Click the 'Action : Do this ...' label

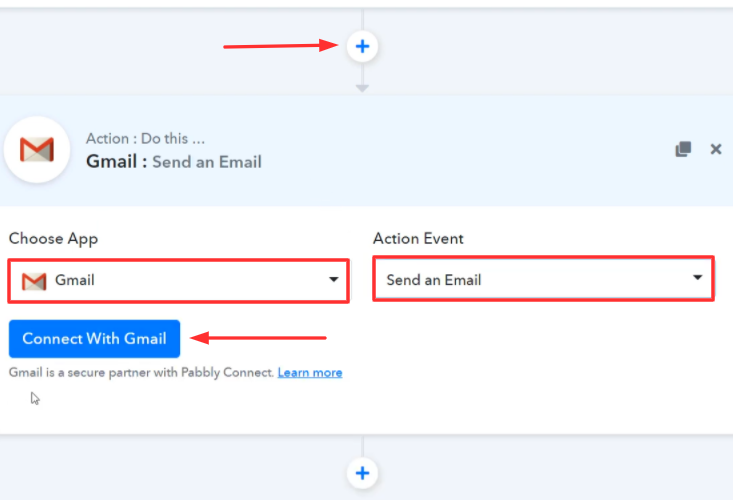[x=145, y=138]
